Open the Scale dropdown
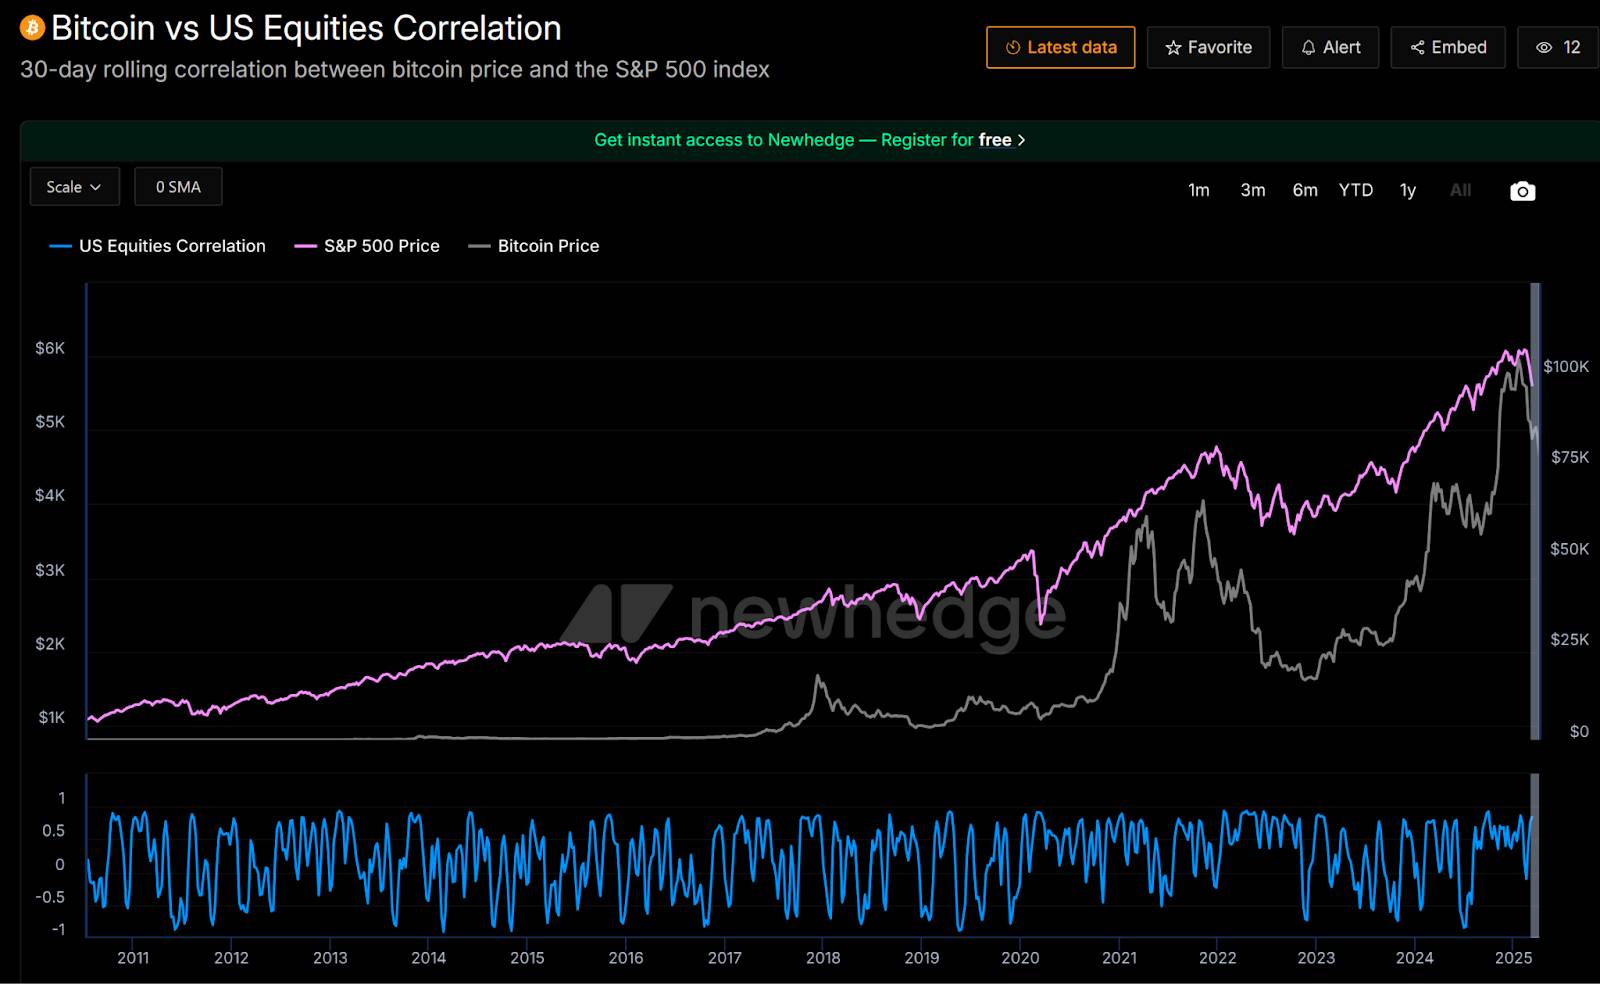1600x984 pixels. coord(74,187)
